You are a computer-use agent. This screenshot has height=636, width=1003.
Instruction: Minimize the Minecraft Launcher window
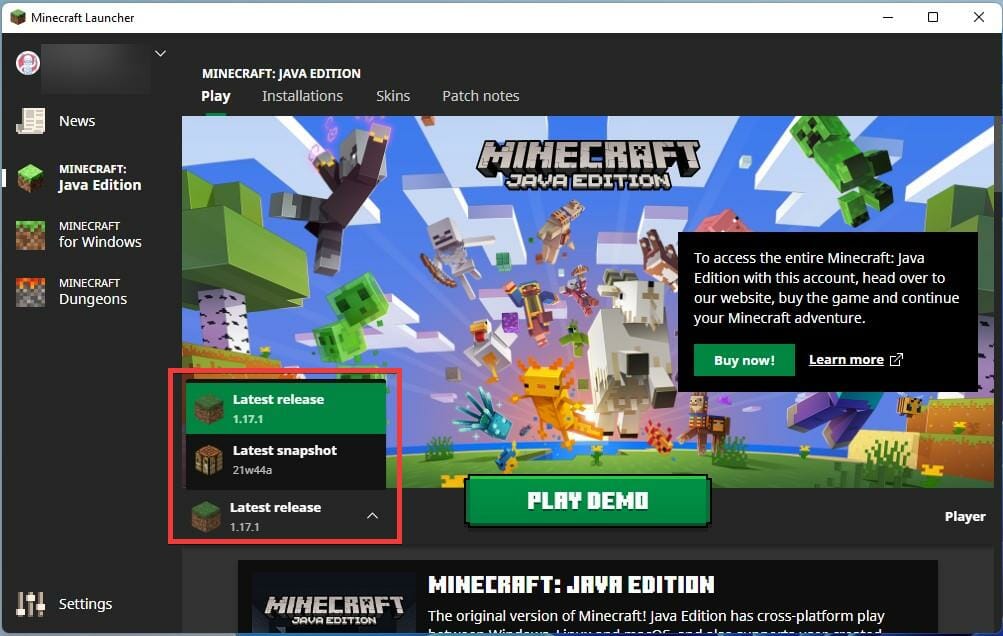[x=888, y=17]
